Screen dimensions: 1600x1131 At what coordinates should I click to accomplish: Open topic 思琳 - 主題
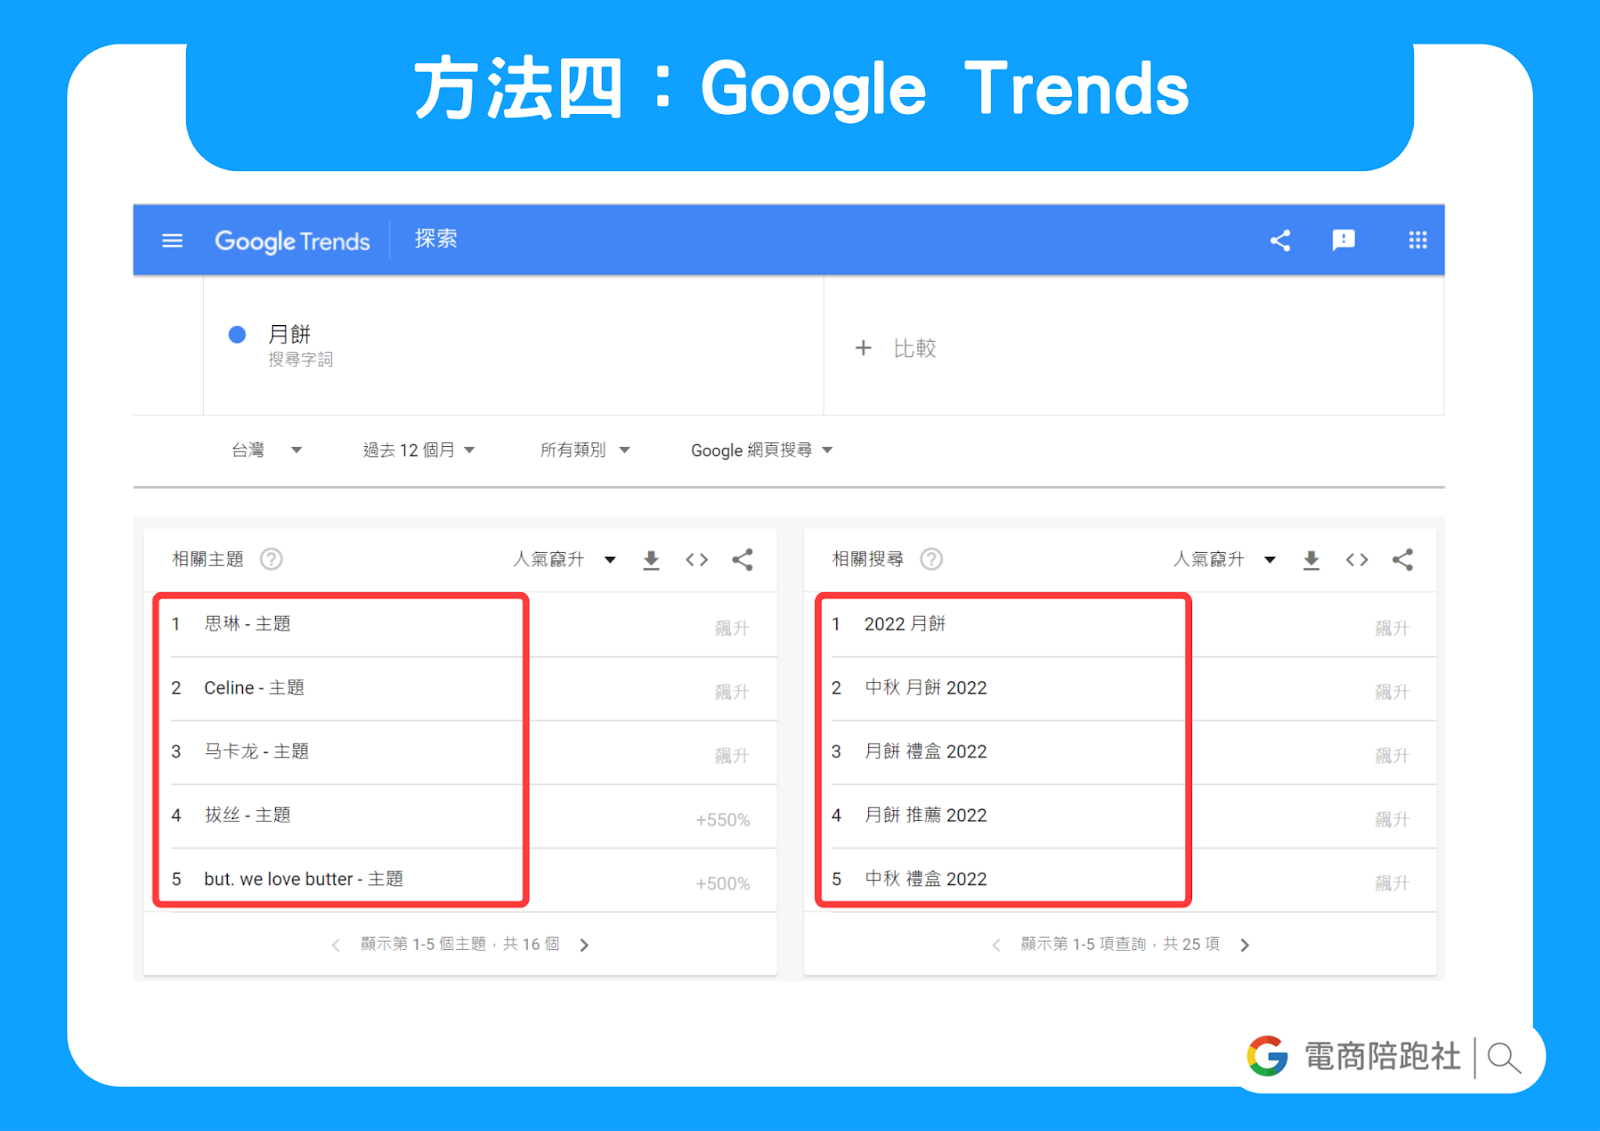pos(247,624)
